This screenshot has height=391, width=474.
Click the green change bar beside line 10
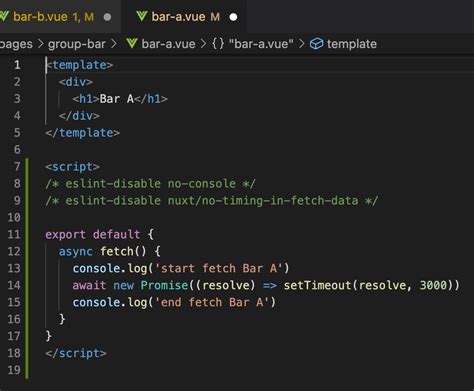pyautogui.click(x=27, y=217)
